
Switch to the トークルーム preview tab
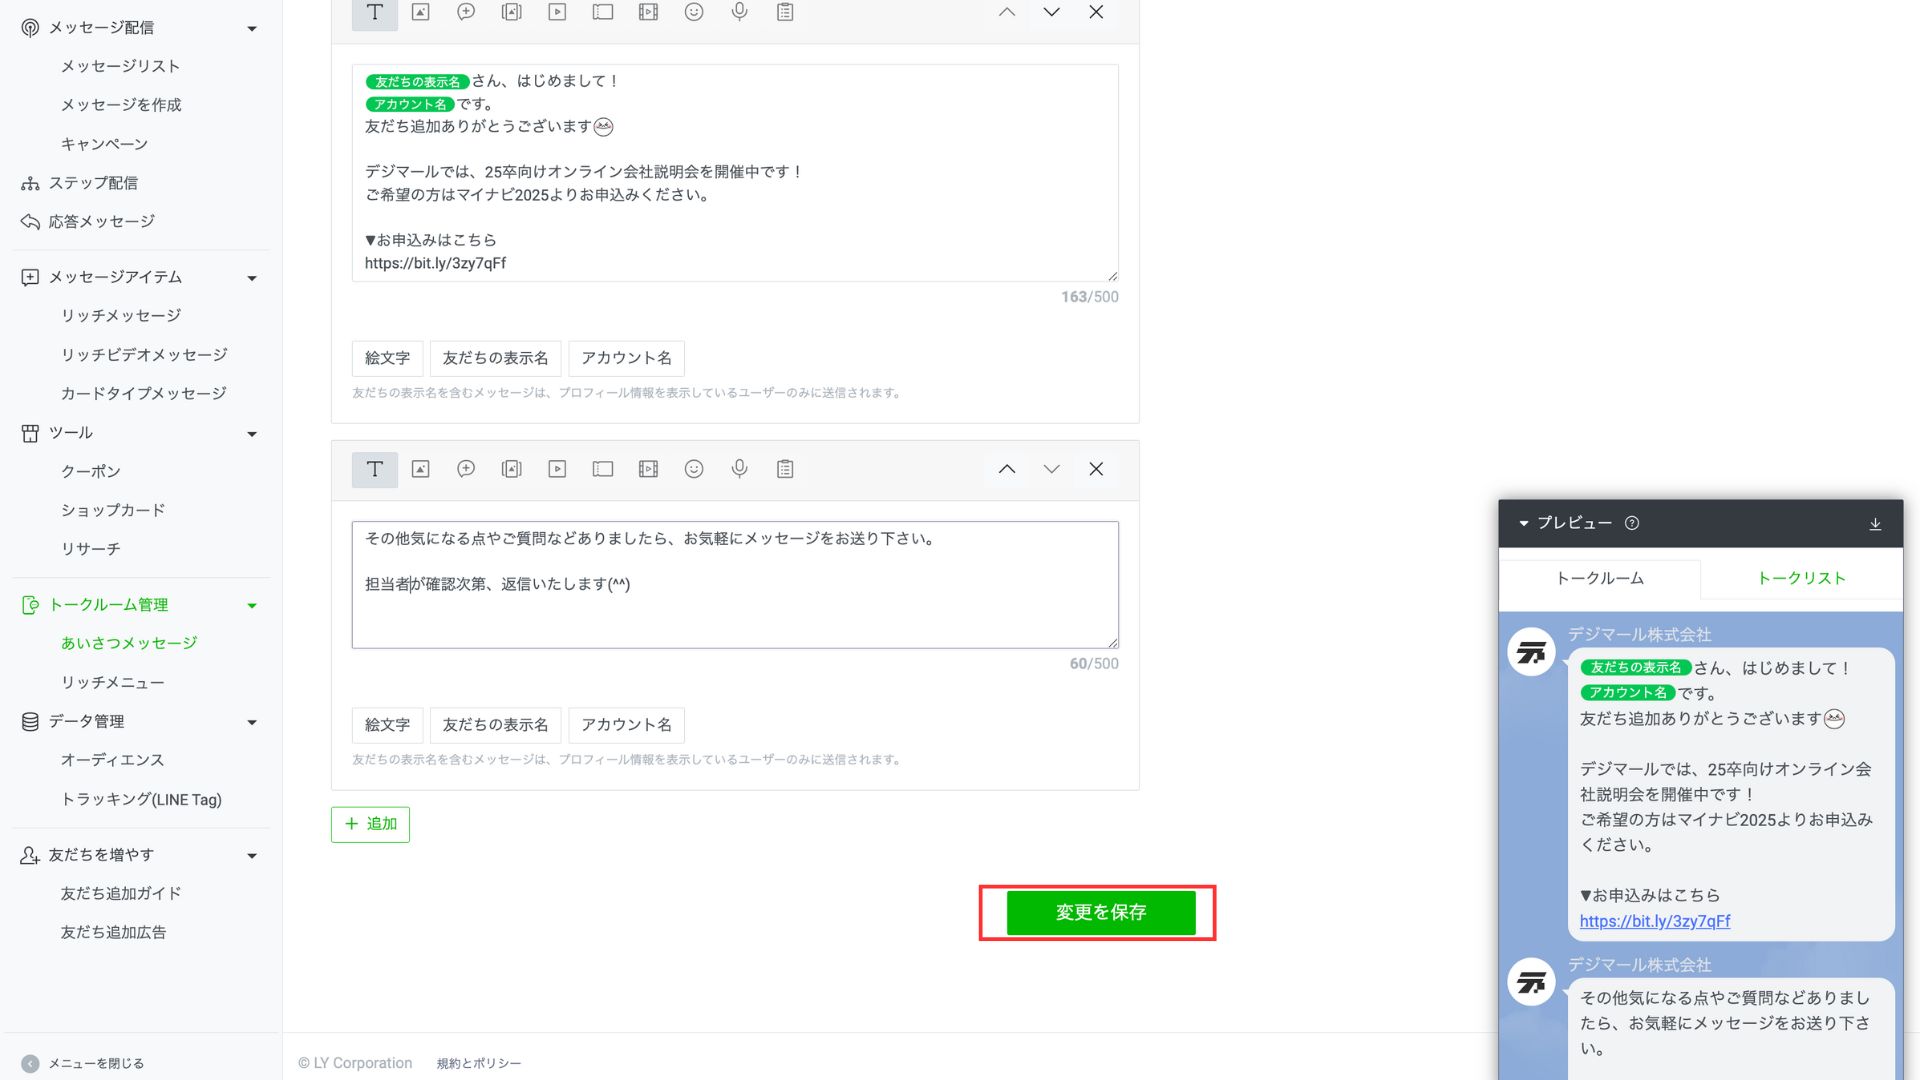1599,578
